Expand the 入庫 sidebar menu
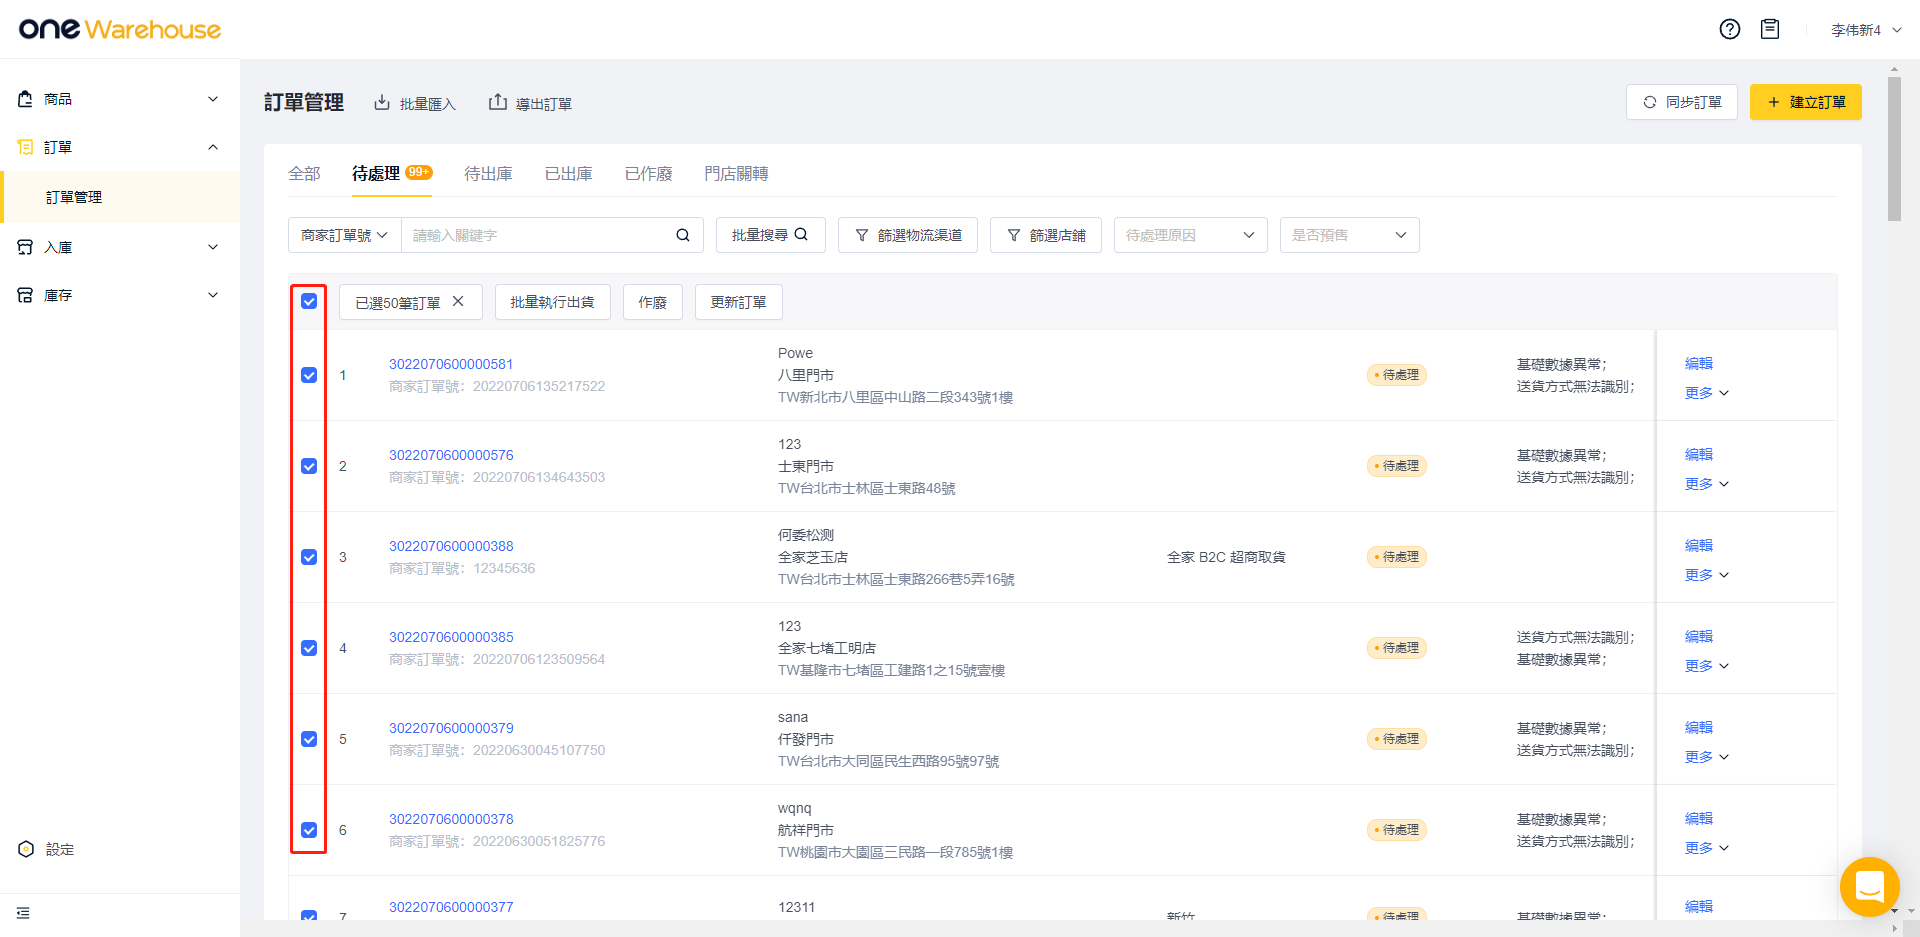Viewport: 1920px width, 937px height. point(213,247)
